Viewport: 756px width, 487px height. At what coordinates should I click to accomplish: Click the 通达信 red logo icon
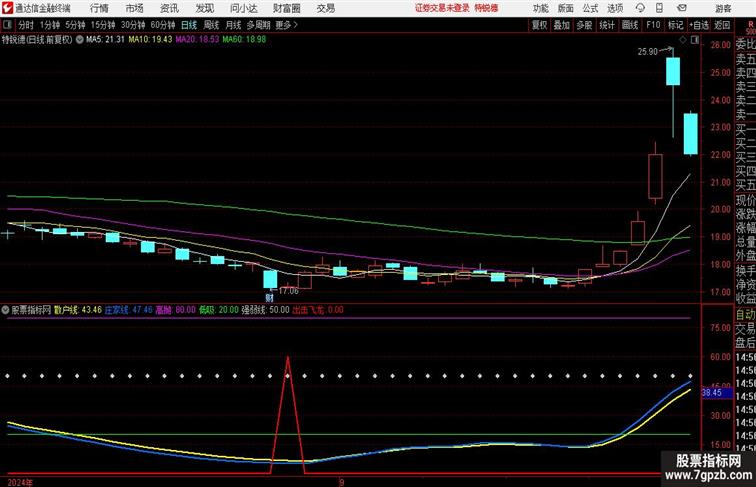pos(7,8)
